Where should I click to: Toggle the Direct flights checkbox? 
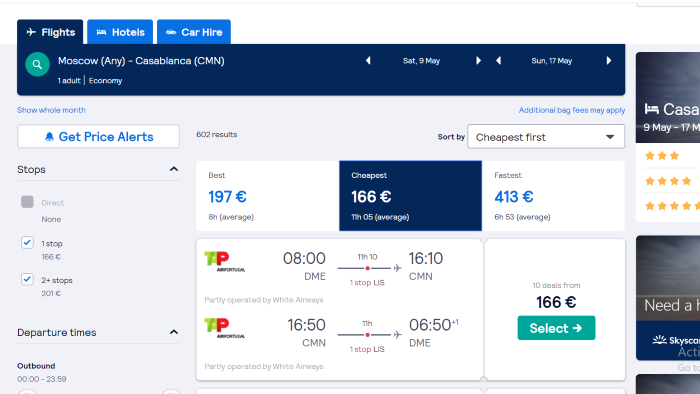(x=27, y=202)
